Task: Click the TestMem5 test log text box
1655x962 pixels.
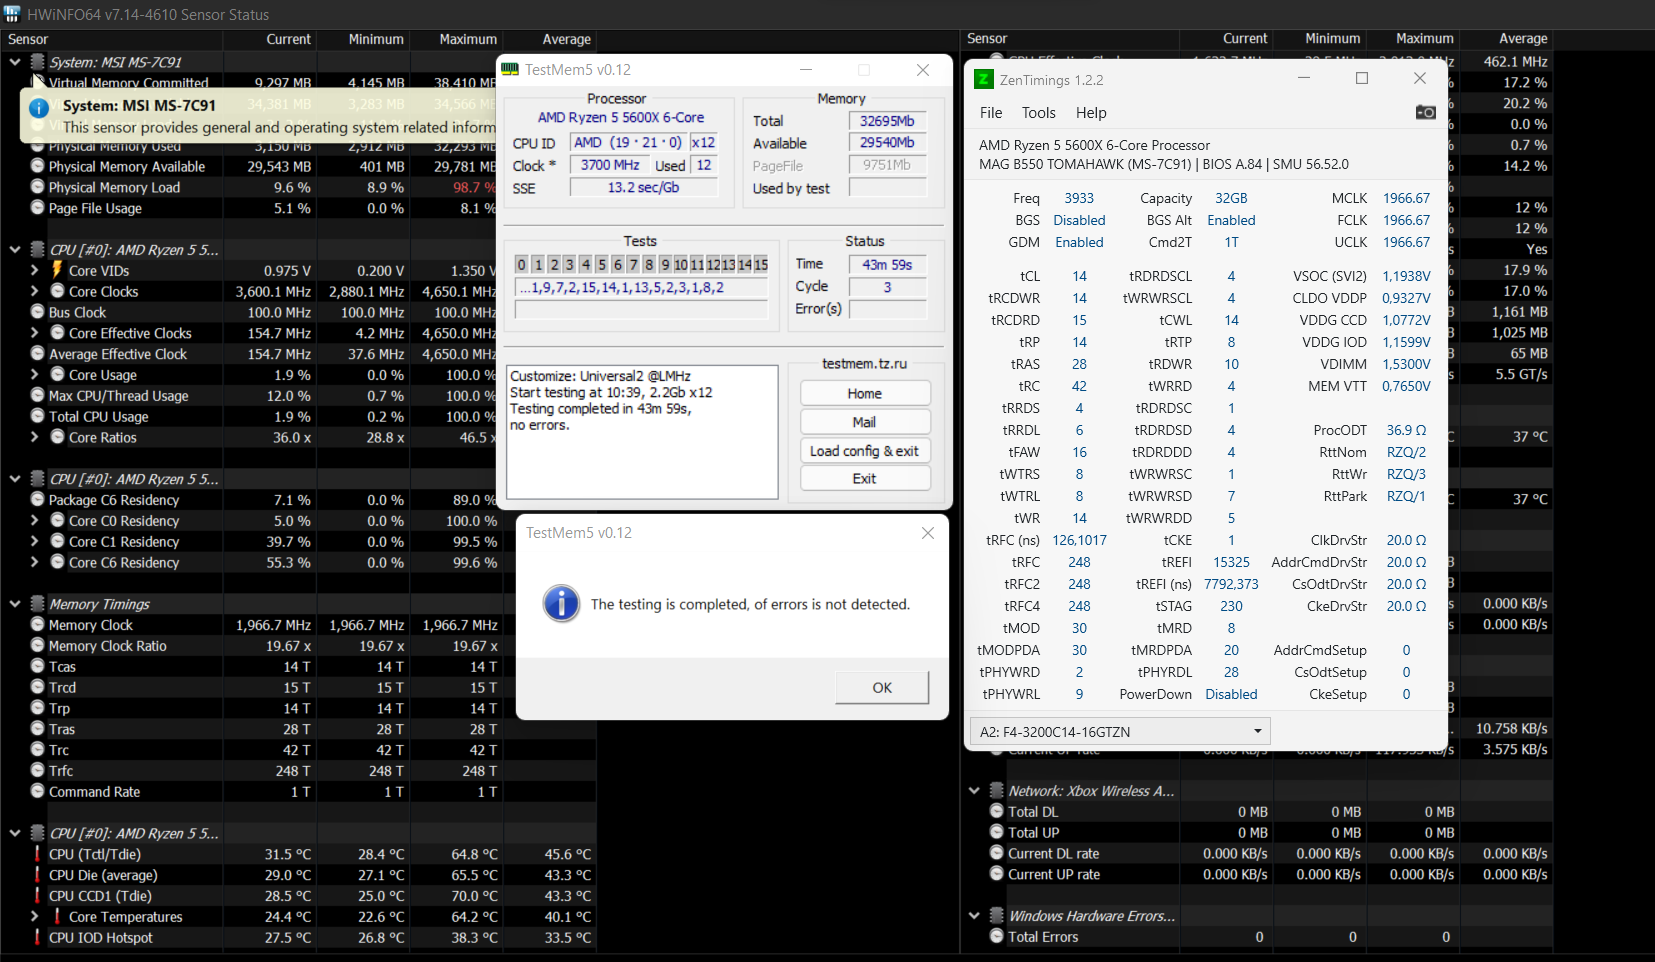Action: click(x=642, y=431)
